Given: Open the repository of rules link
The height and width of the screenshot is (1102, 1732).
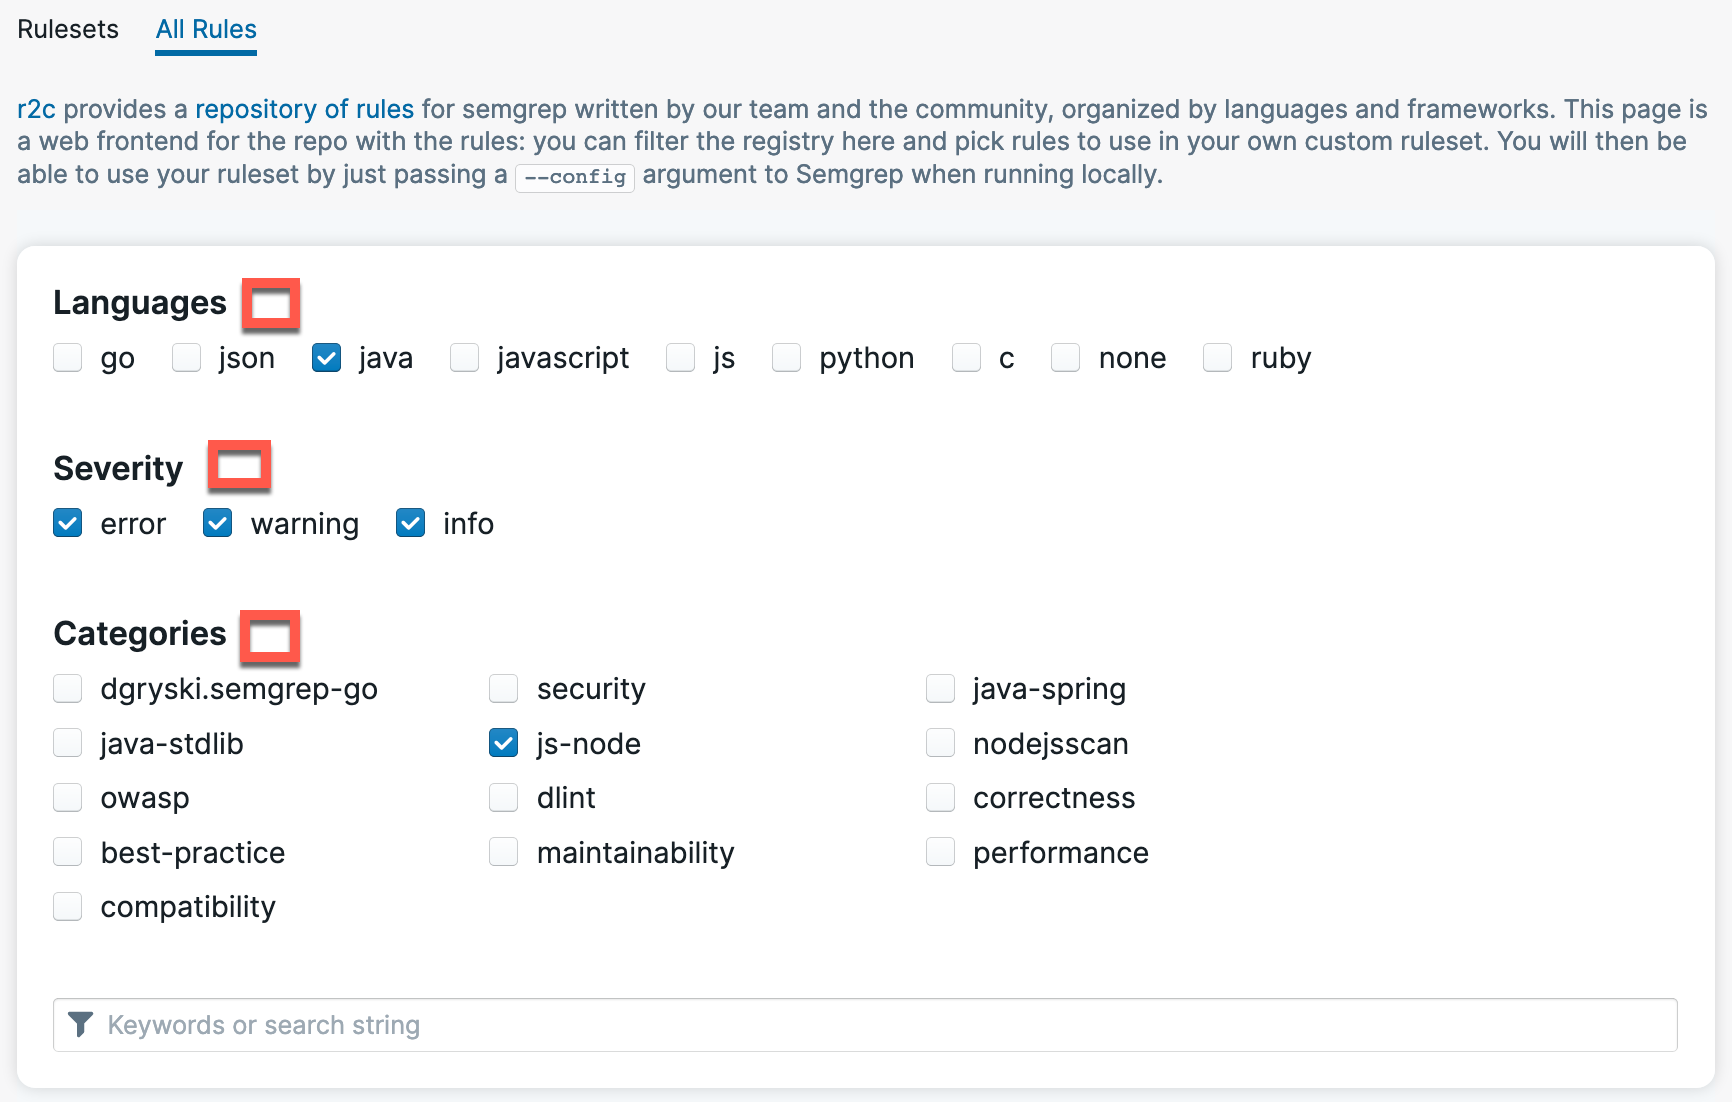Looking at the screenshot, I should 303,109.
